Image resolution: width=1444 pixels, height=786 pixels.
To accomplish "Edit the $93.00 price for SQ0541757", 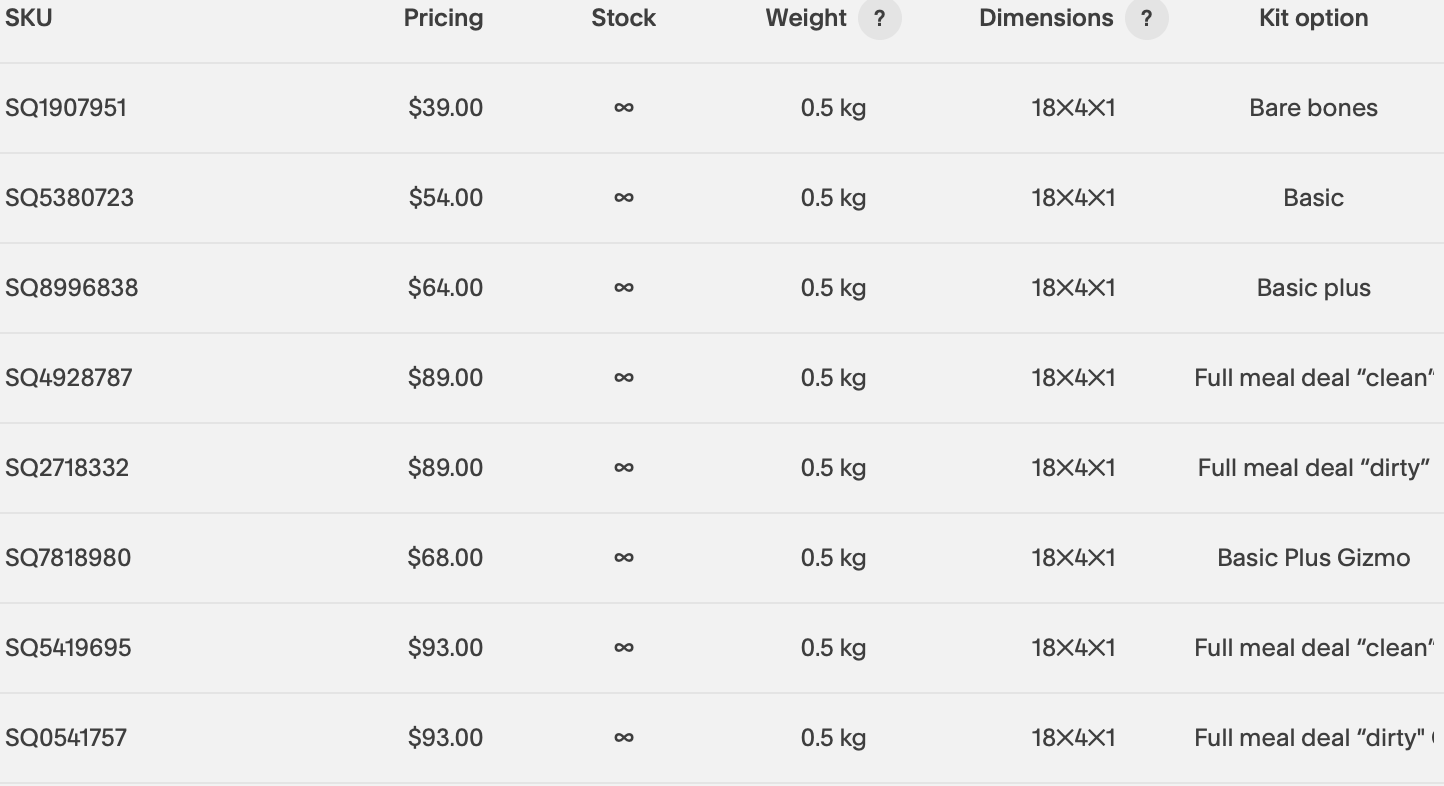I will pos(445,738).
